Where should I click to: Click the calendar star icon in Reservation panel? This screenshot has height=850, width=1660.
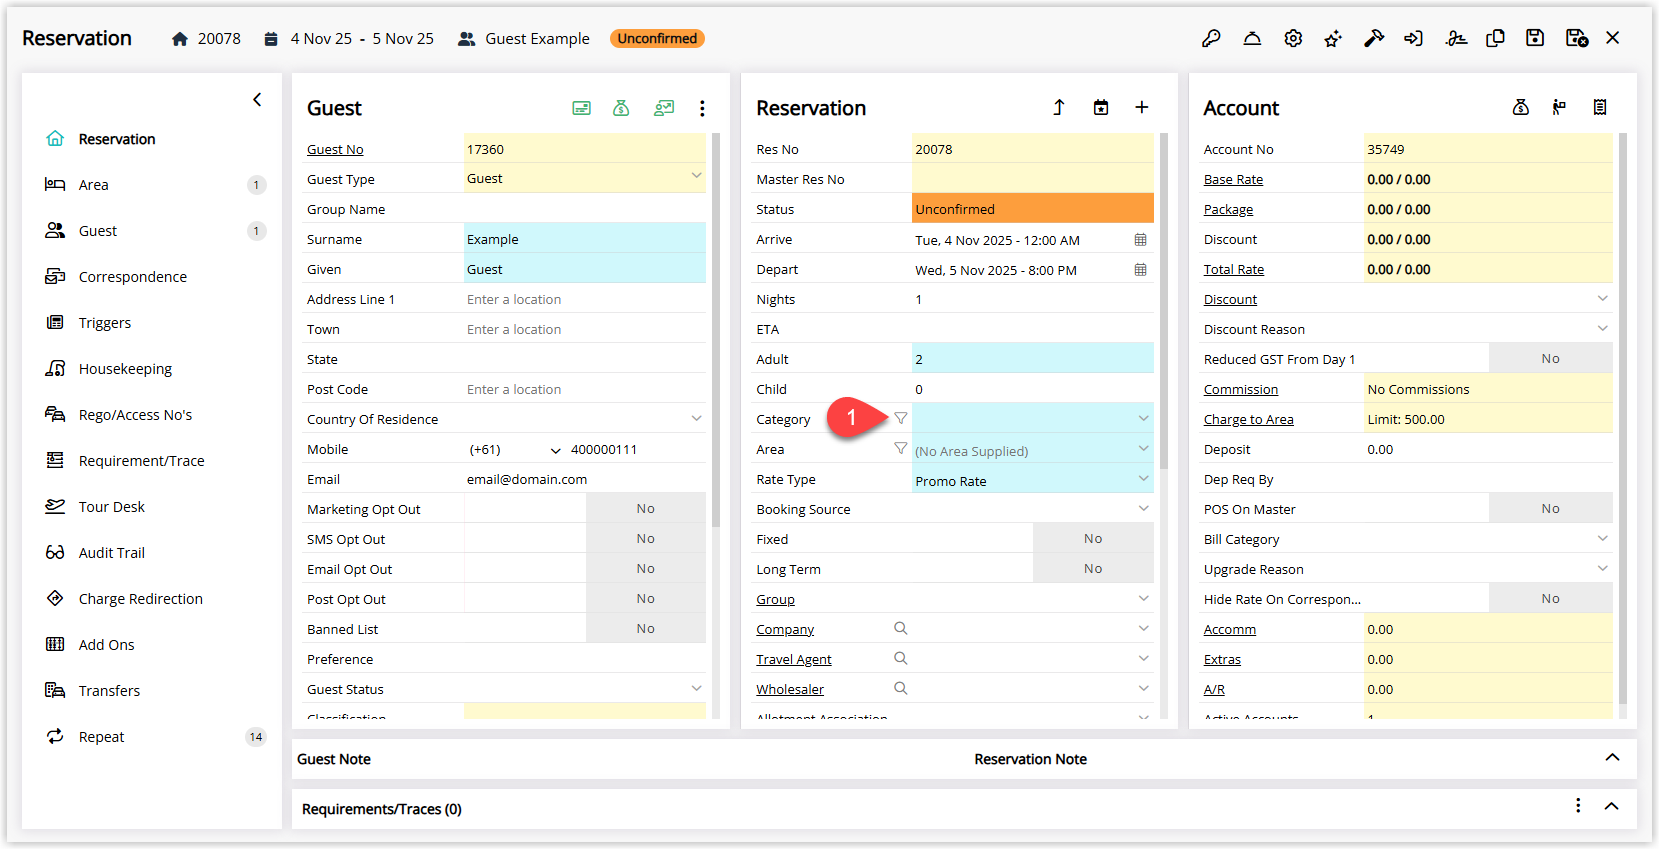pyautogui.click(x=1101, y=107)
